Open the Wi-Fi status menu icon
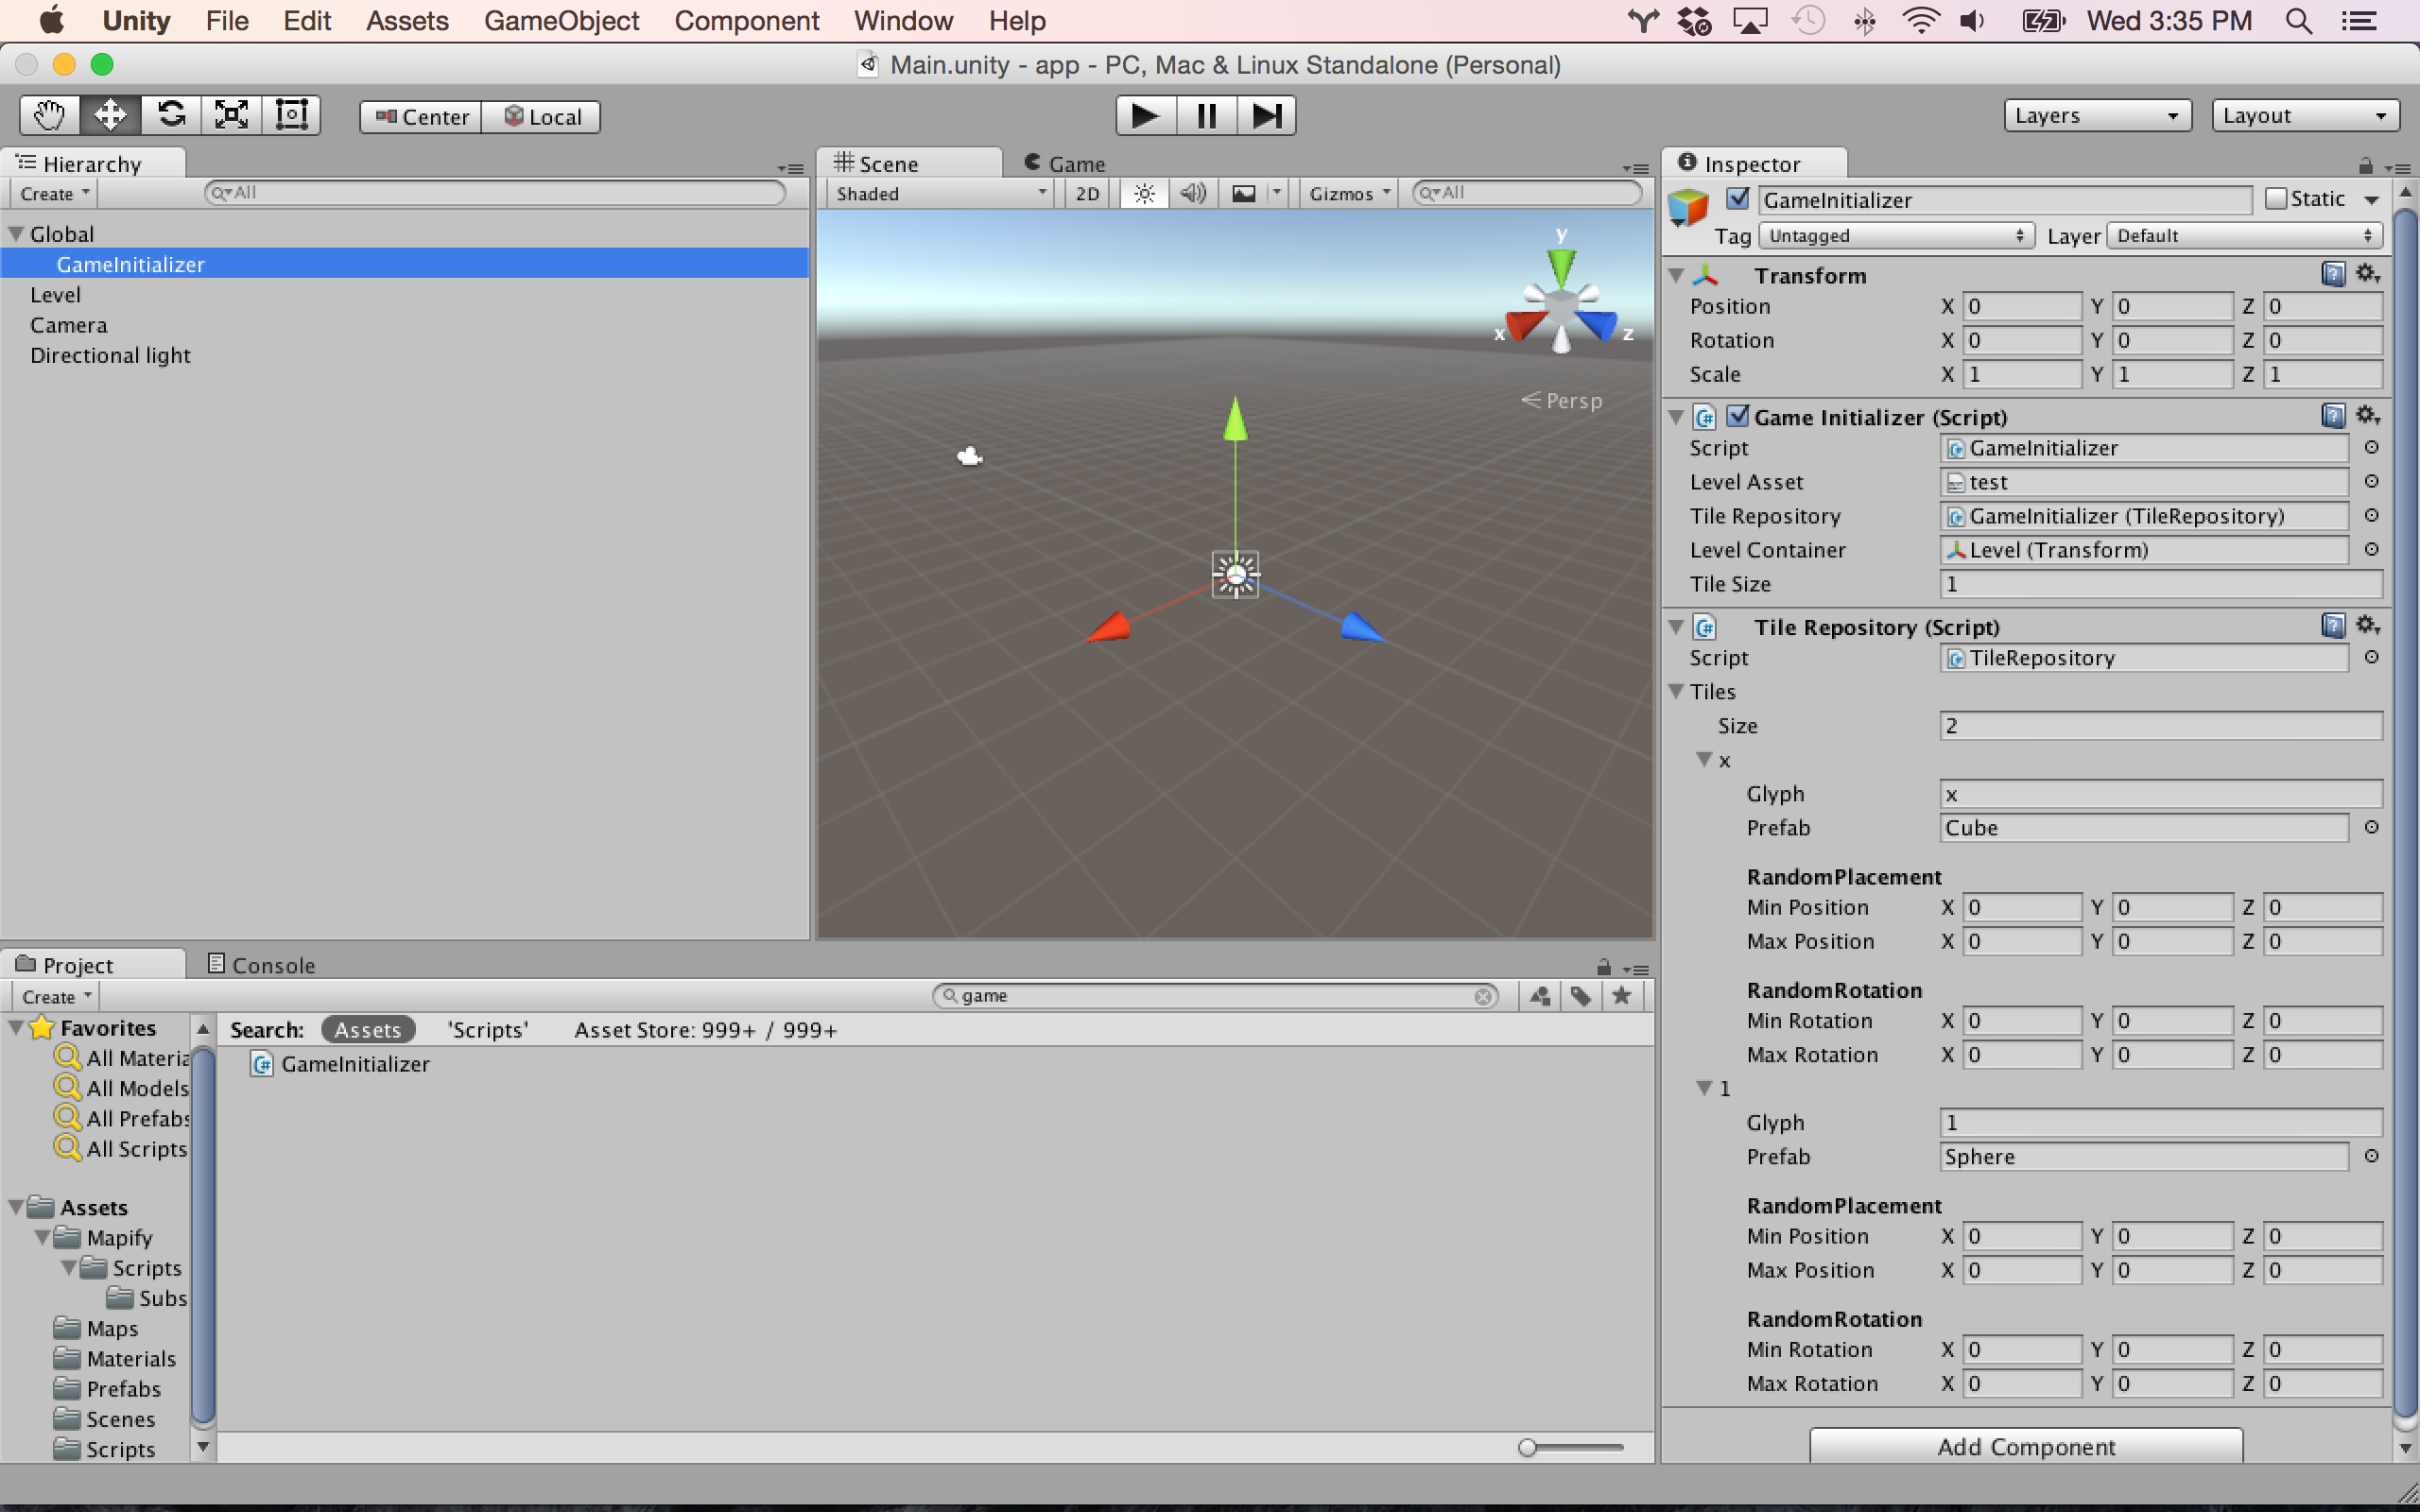The width and height of the screenshot is (2420, 1512). pos(1920,21)
